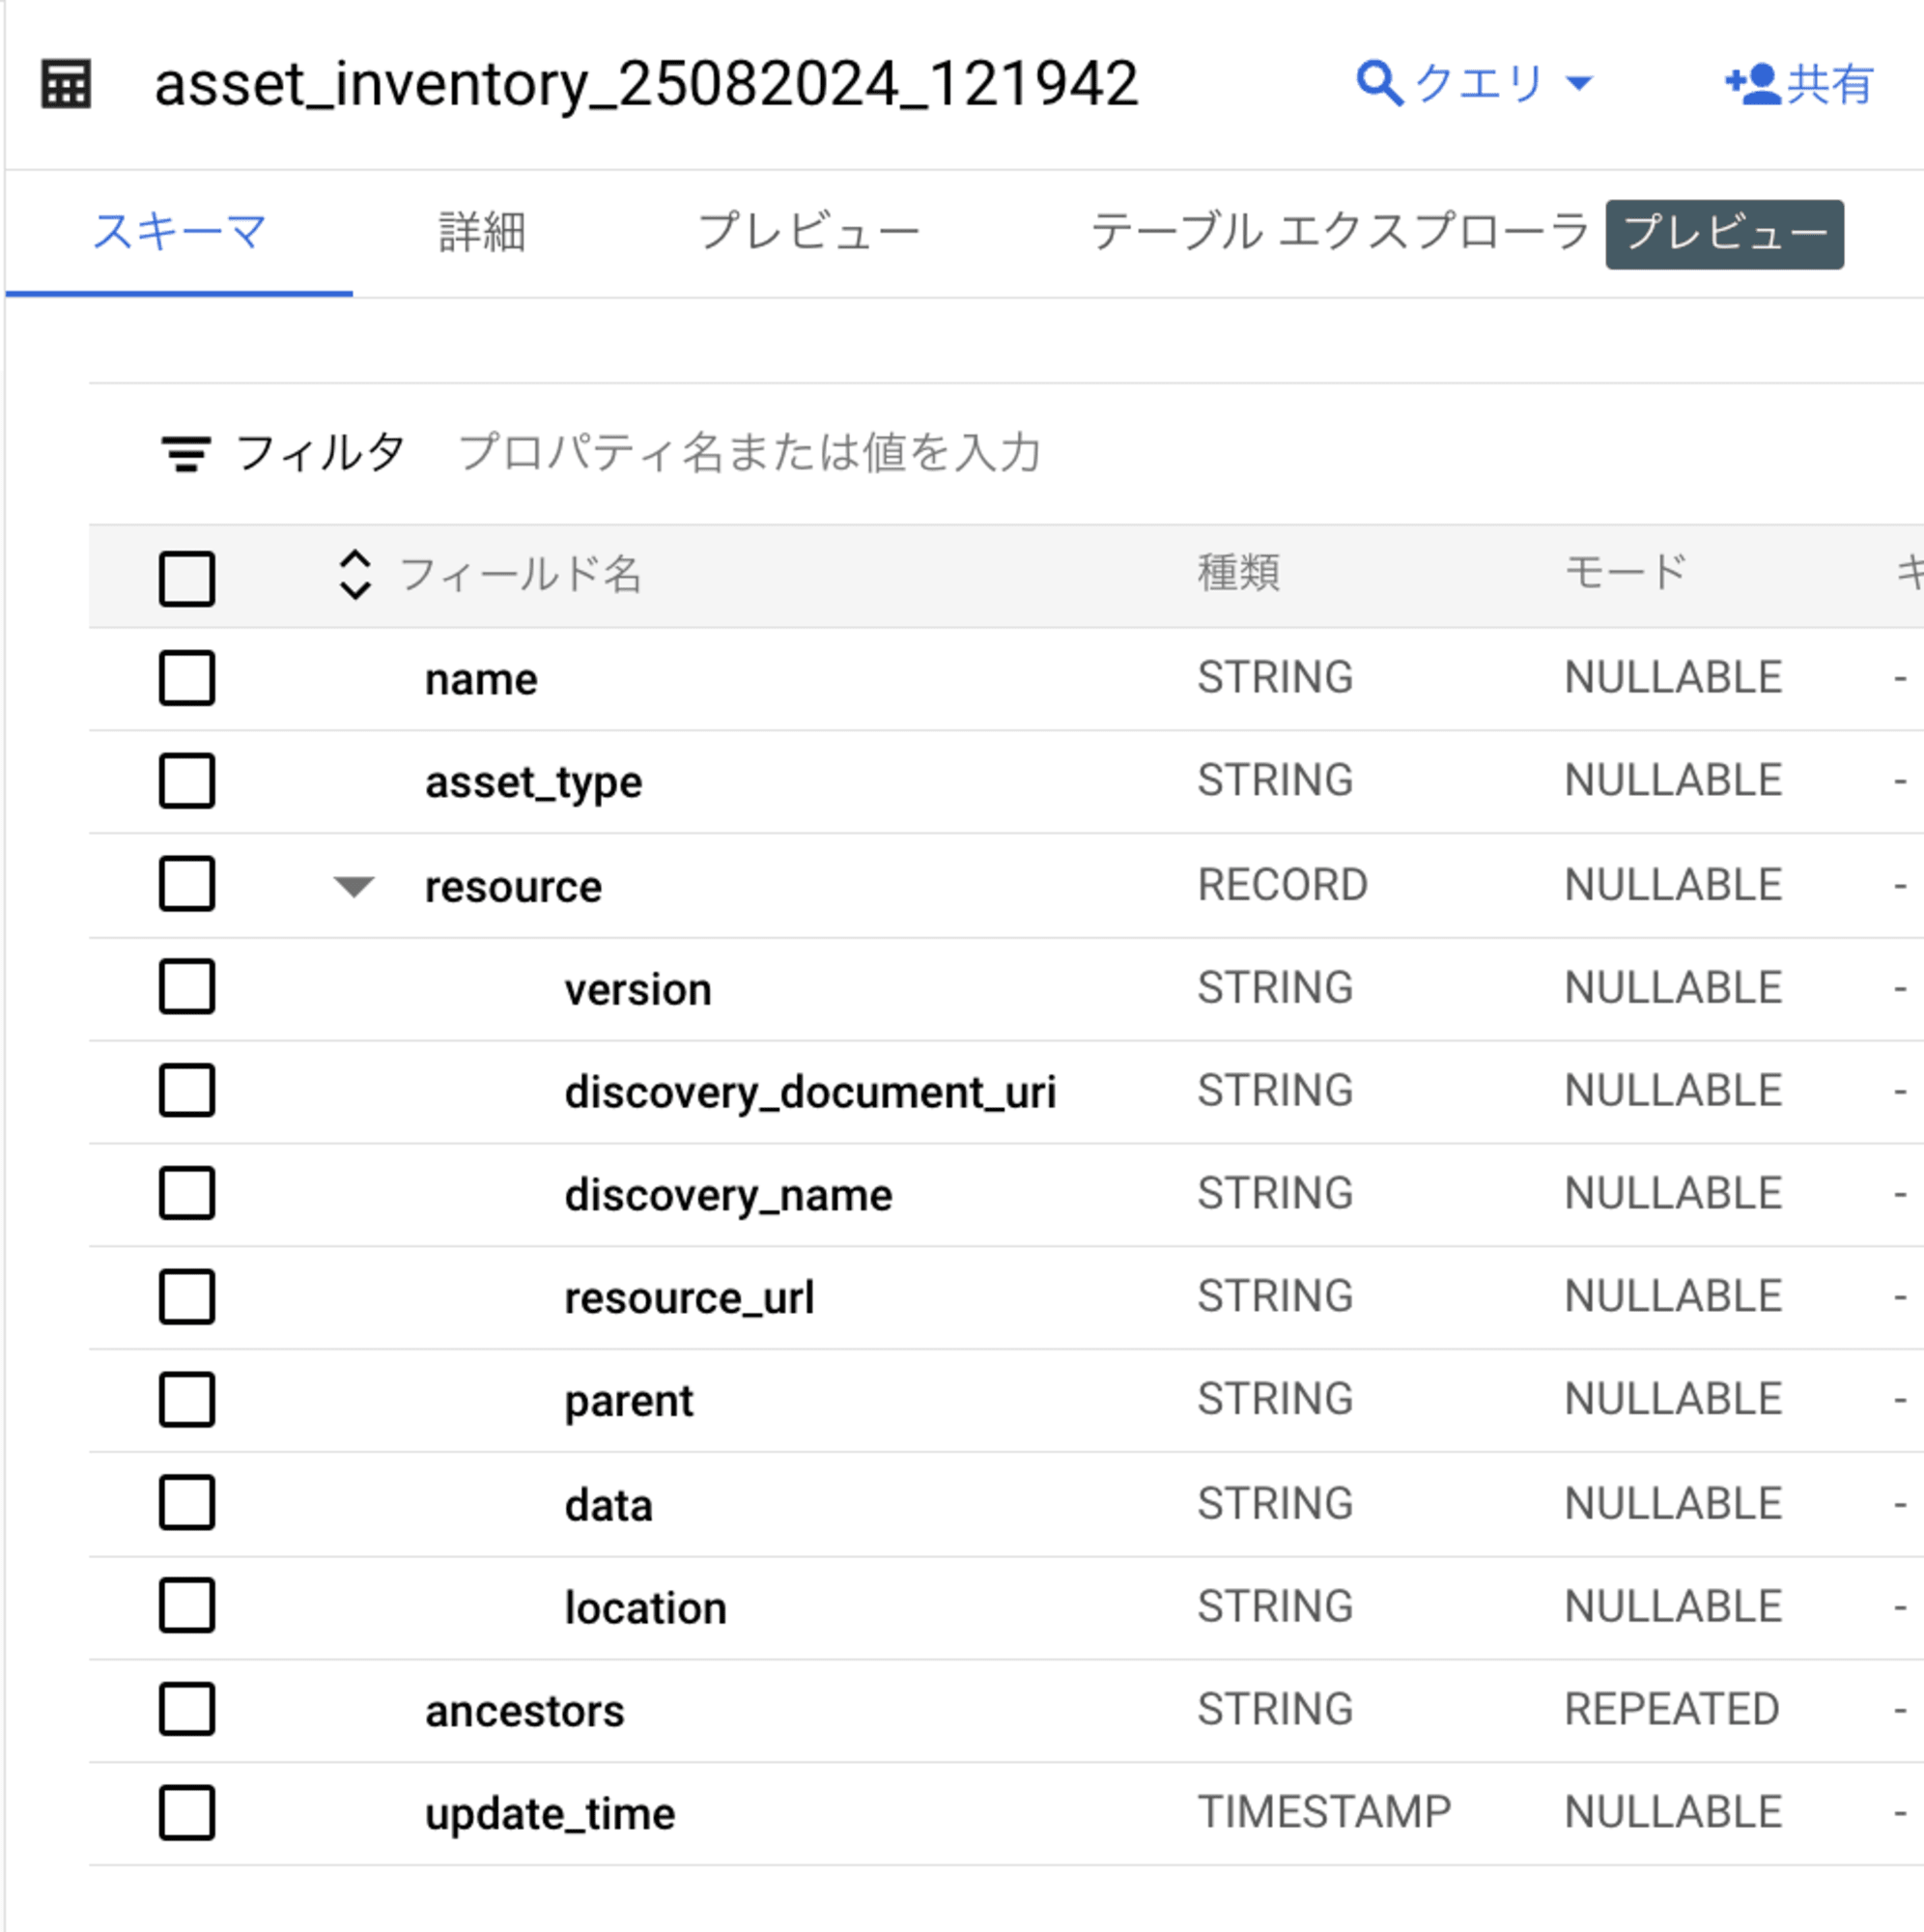Screen dimensions: 1924x1932
Task: Toggle the select-all header checkbox
Action: (187, 578)
